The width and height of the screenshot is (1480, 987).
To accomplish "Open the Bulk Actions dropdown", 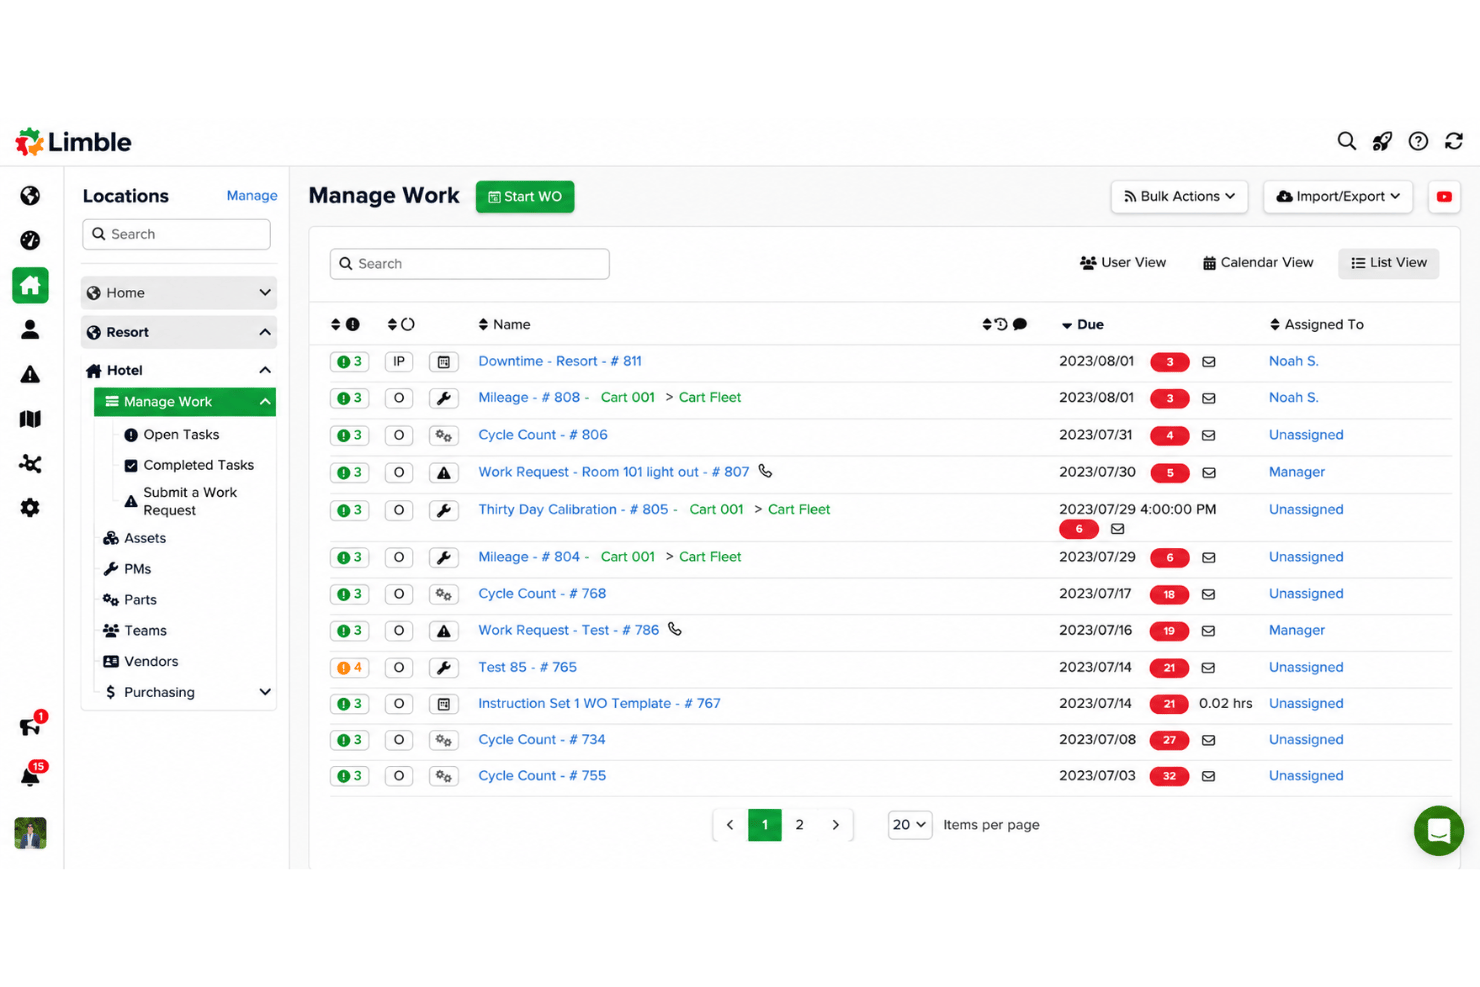I will click(1179, 197).
